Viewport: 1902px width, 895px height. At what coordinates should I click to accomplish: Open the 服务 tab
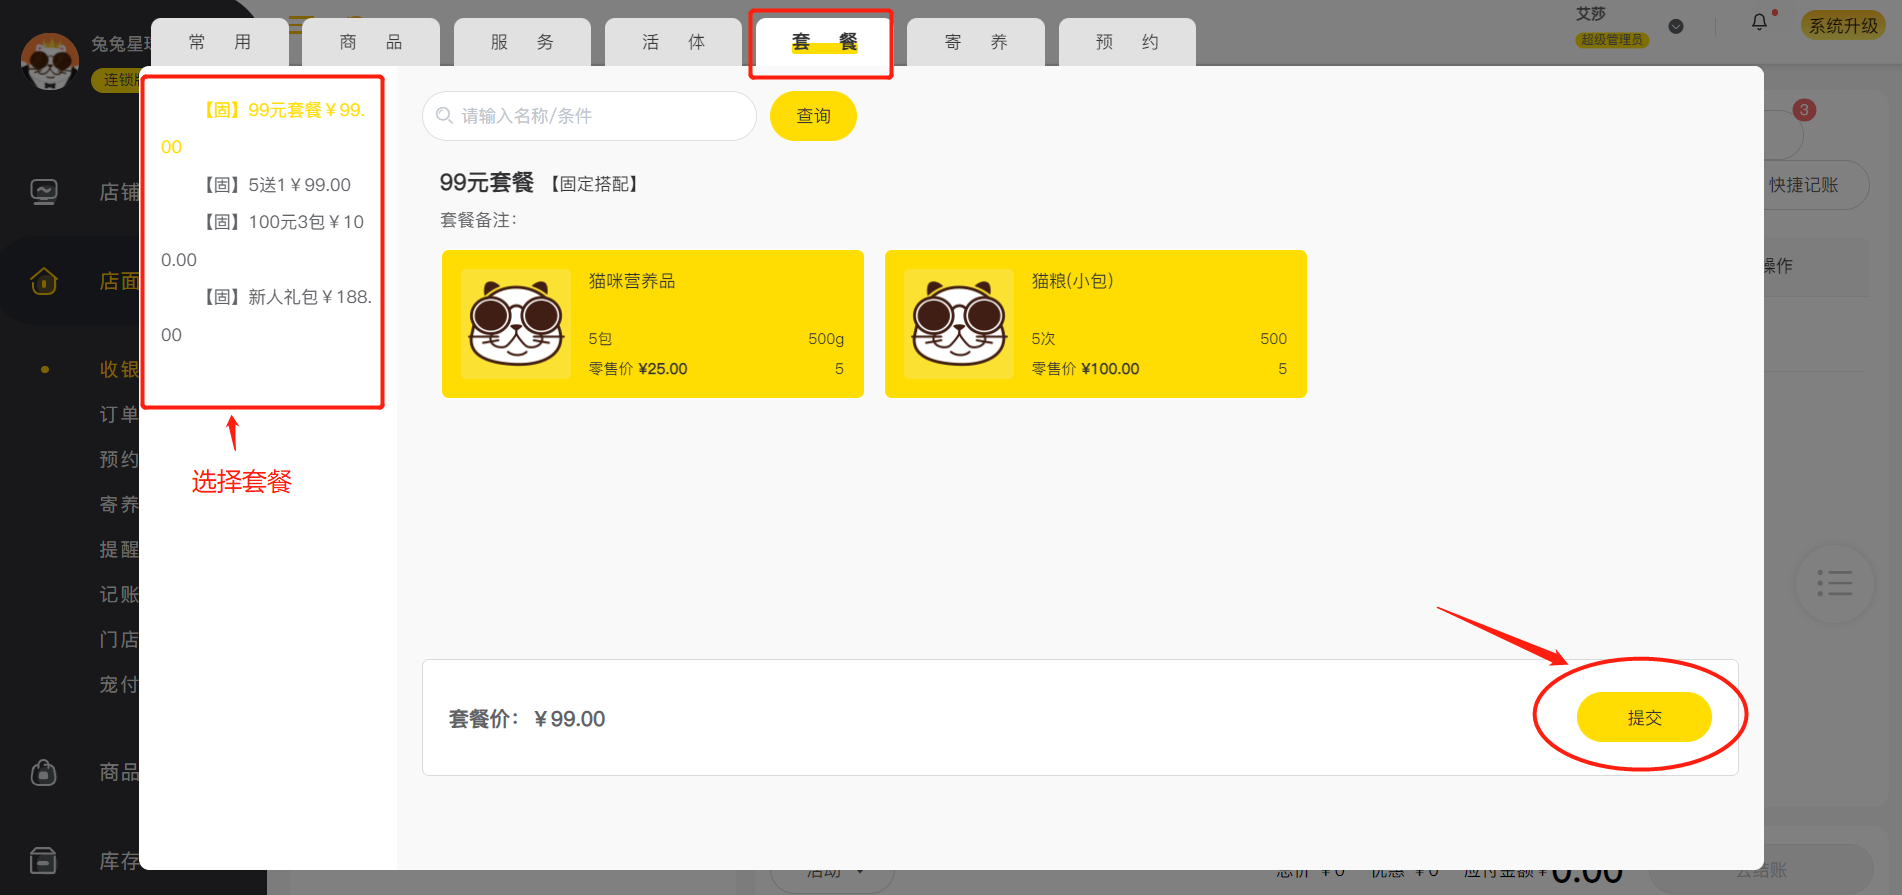click(522, 42)
